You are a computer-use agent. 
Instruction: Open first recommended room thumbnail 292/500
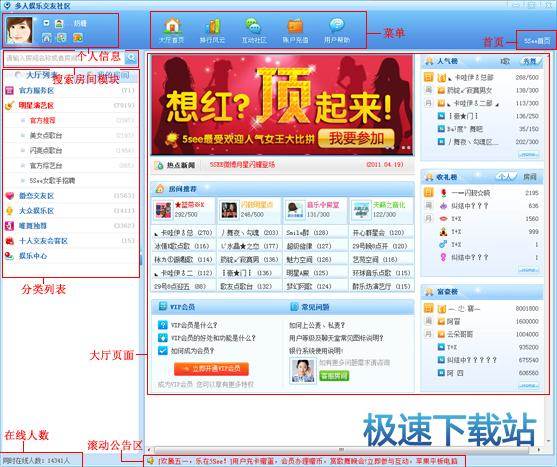click(163, 210)
